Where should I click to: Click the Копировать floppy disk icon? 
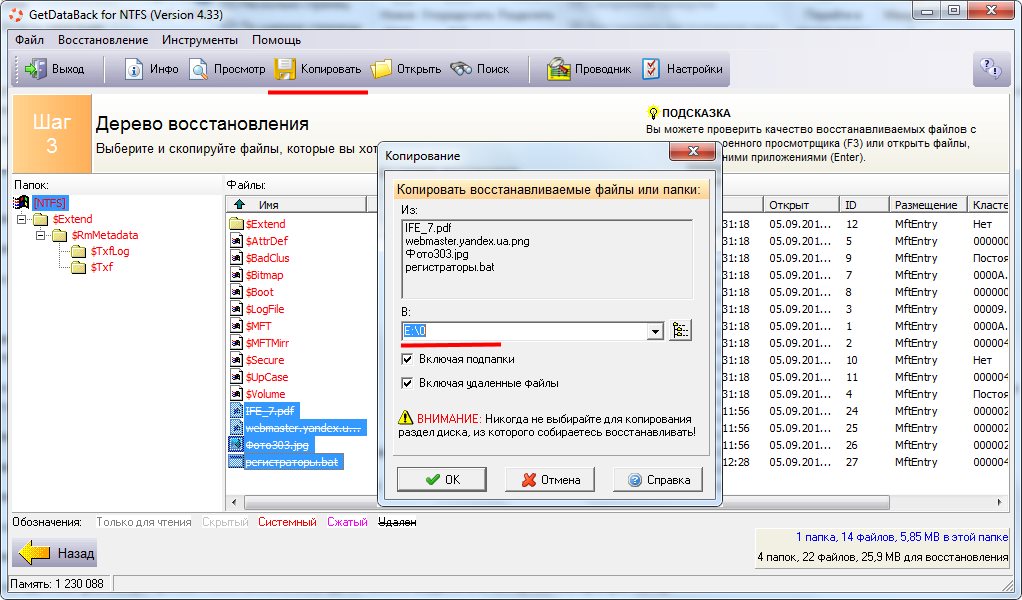285,69
